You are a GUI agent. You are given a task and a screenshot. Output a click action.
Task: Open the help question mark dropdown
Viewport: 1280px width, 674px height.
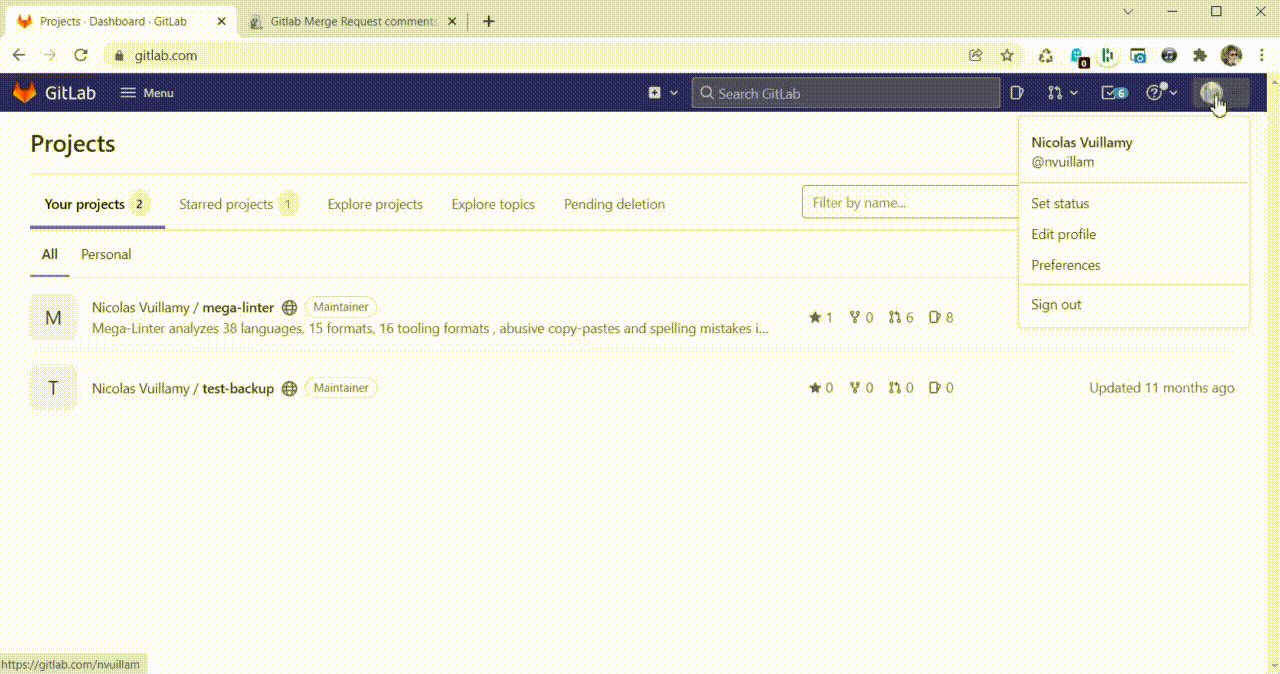1161,93
